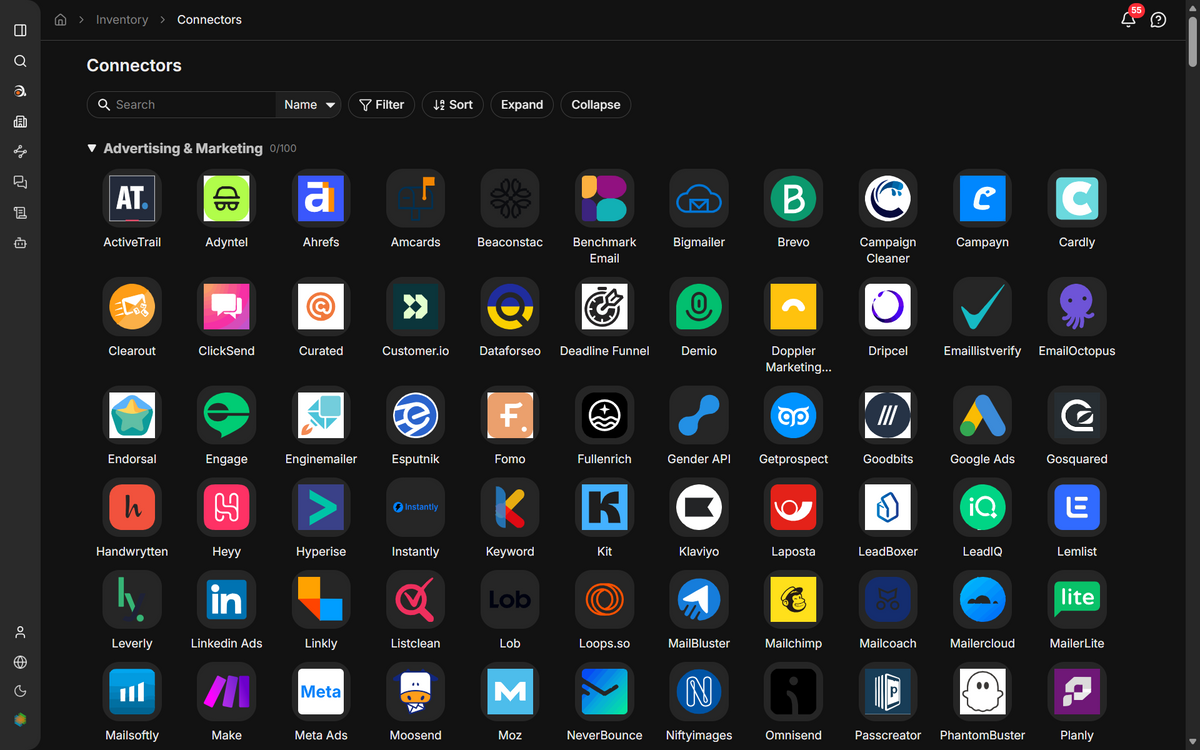Go to the home breadcrumb icon
Screen dimensions: 1200x750
pyautogui.click(x=61, y=20)
